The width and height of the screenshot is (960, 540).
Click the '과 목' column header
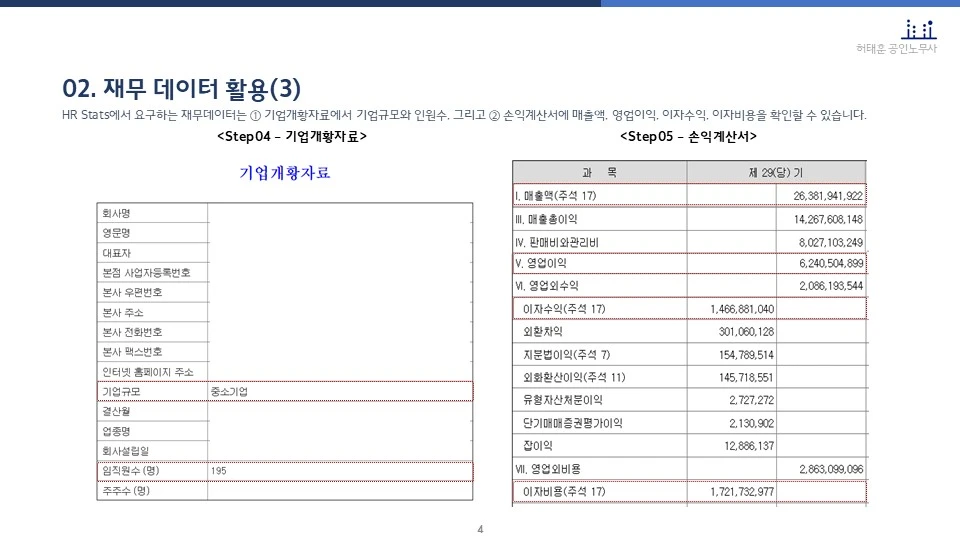coord(599,173)
